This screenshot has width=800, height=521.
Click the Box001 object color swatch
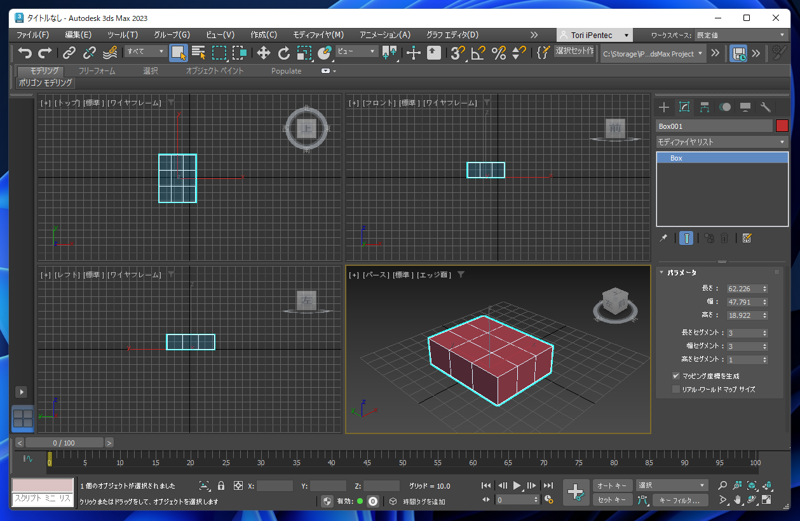[782, 126]
